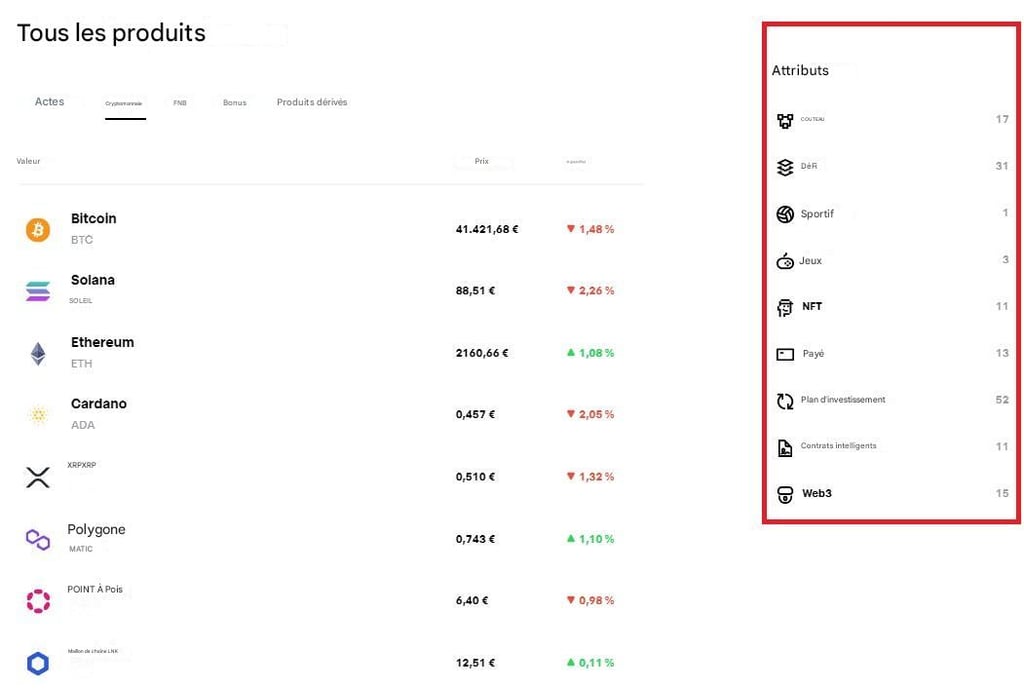Select the Polygone logo icon
Viewport: 1024px width, 692px height.
(38, 538)
